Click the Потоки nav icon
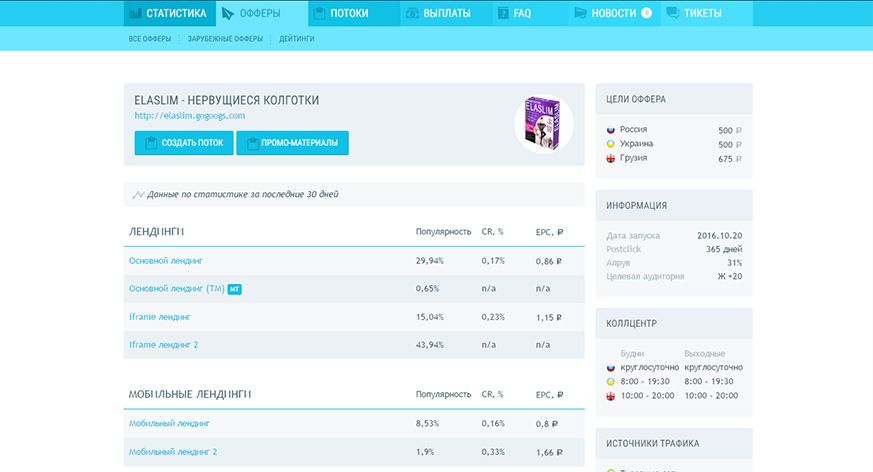The height and width of the screenshot is (472, 873). [317, 13]
